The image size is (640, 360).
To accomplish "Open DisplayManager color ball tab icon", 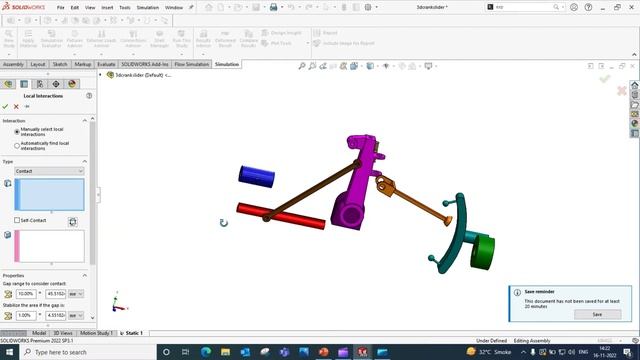I will [x=72, y=84].
